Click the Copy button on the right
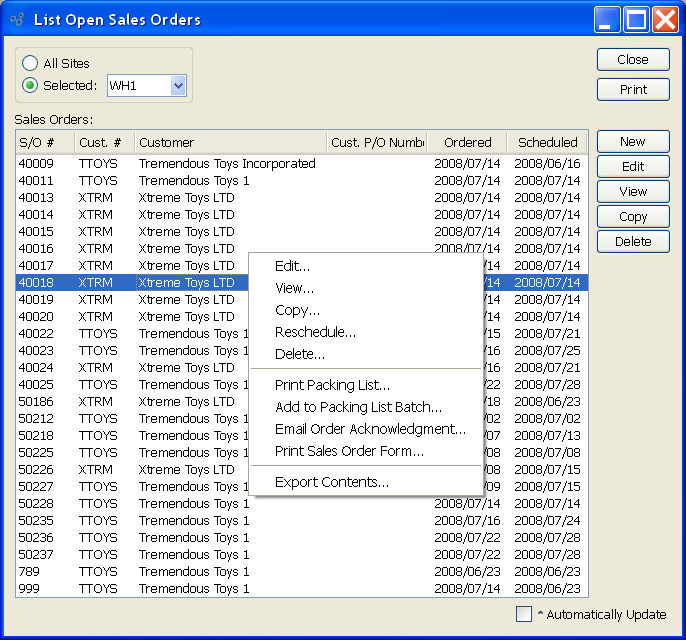The height and width of the screenshot is (640, 686). tap(632, 216)
